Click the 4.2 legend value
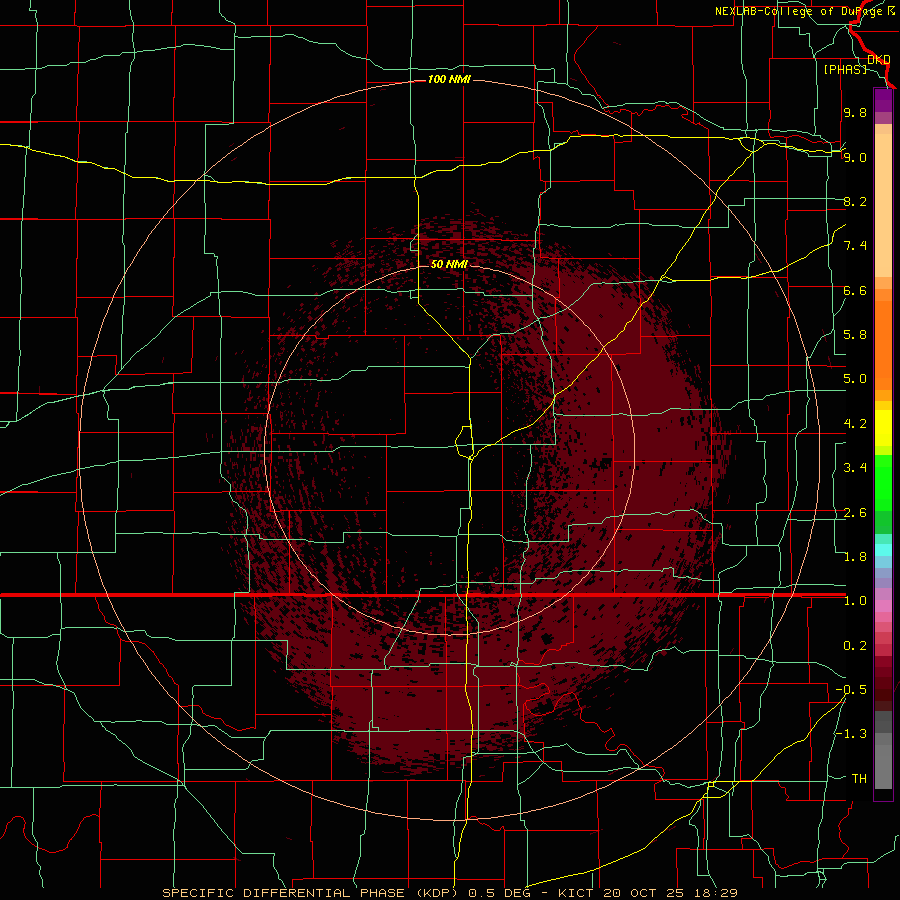The width and height of the screenshot is (900, 900). 855,424
